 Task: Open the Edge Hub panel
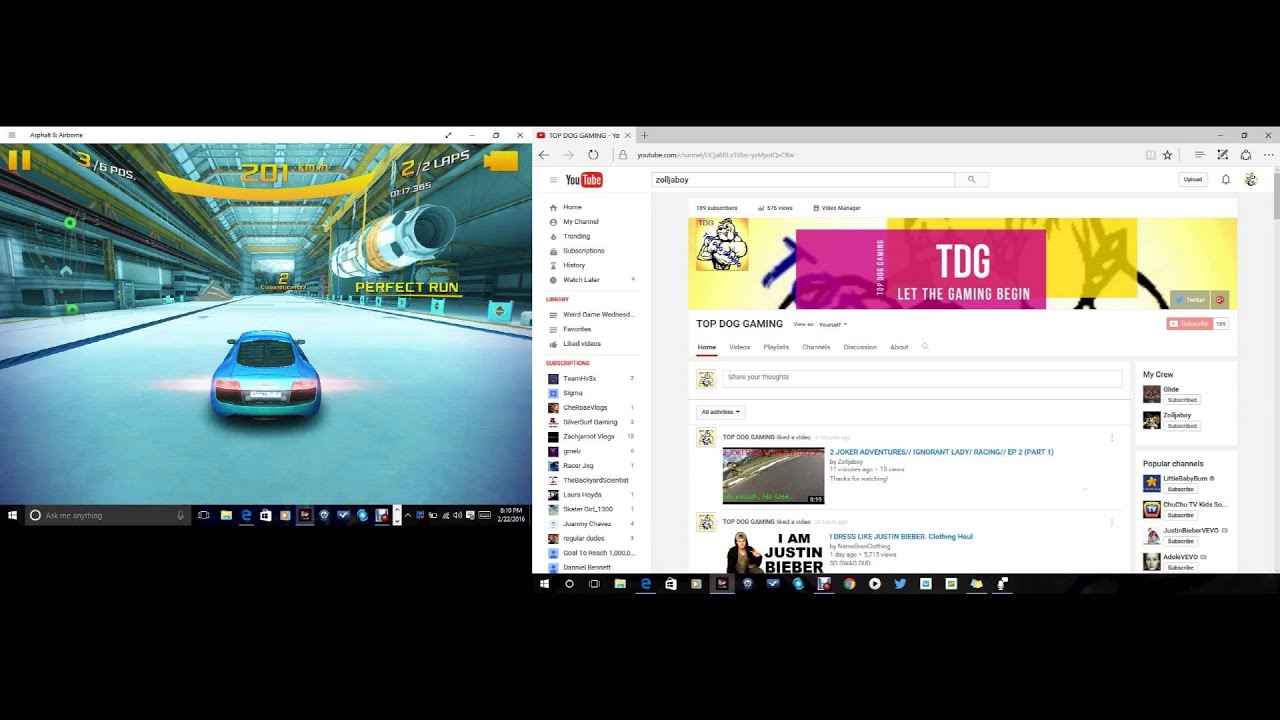click(1199, 155)
